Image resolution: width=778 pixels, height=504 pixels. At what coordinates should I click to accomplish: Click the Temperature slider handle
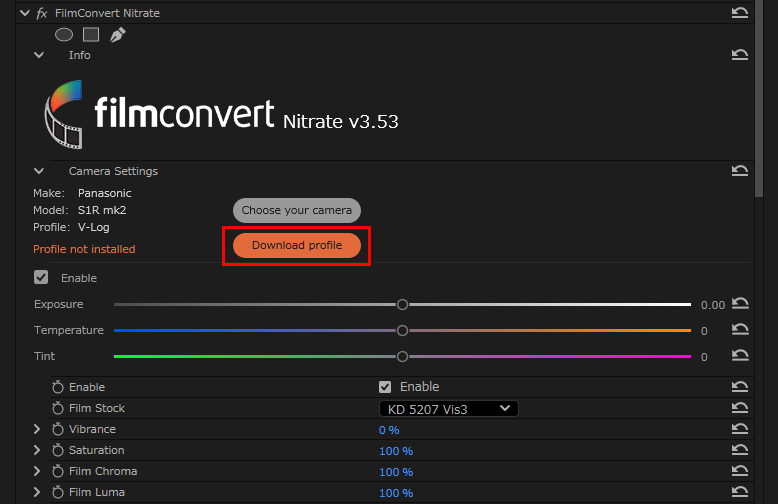click(402, 330)
